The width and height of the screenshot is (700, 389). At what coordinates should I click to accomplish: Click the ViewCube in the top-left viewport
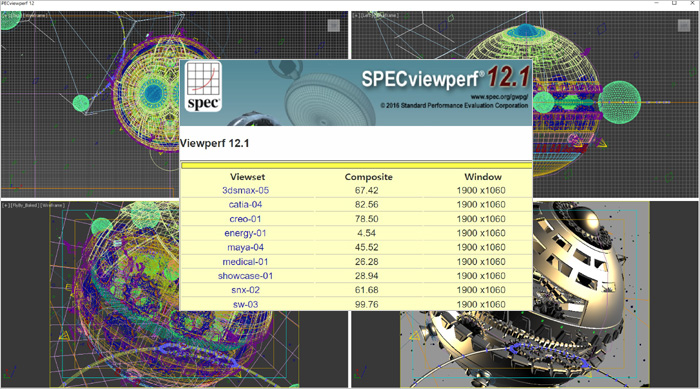click(x=333, y=25)
